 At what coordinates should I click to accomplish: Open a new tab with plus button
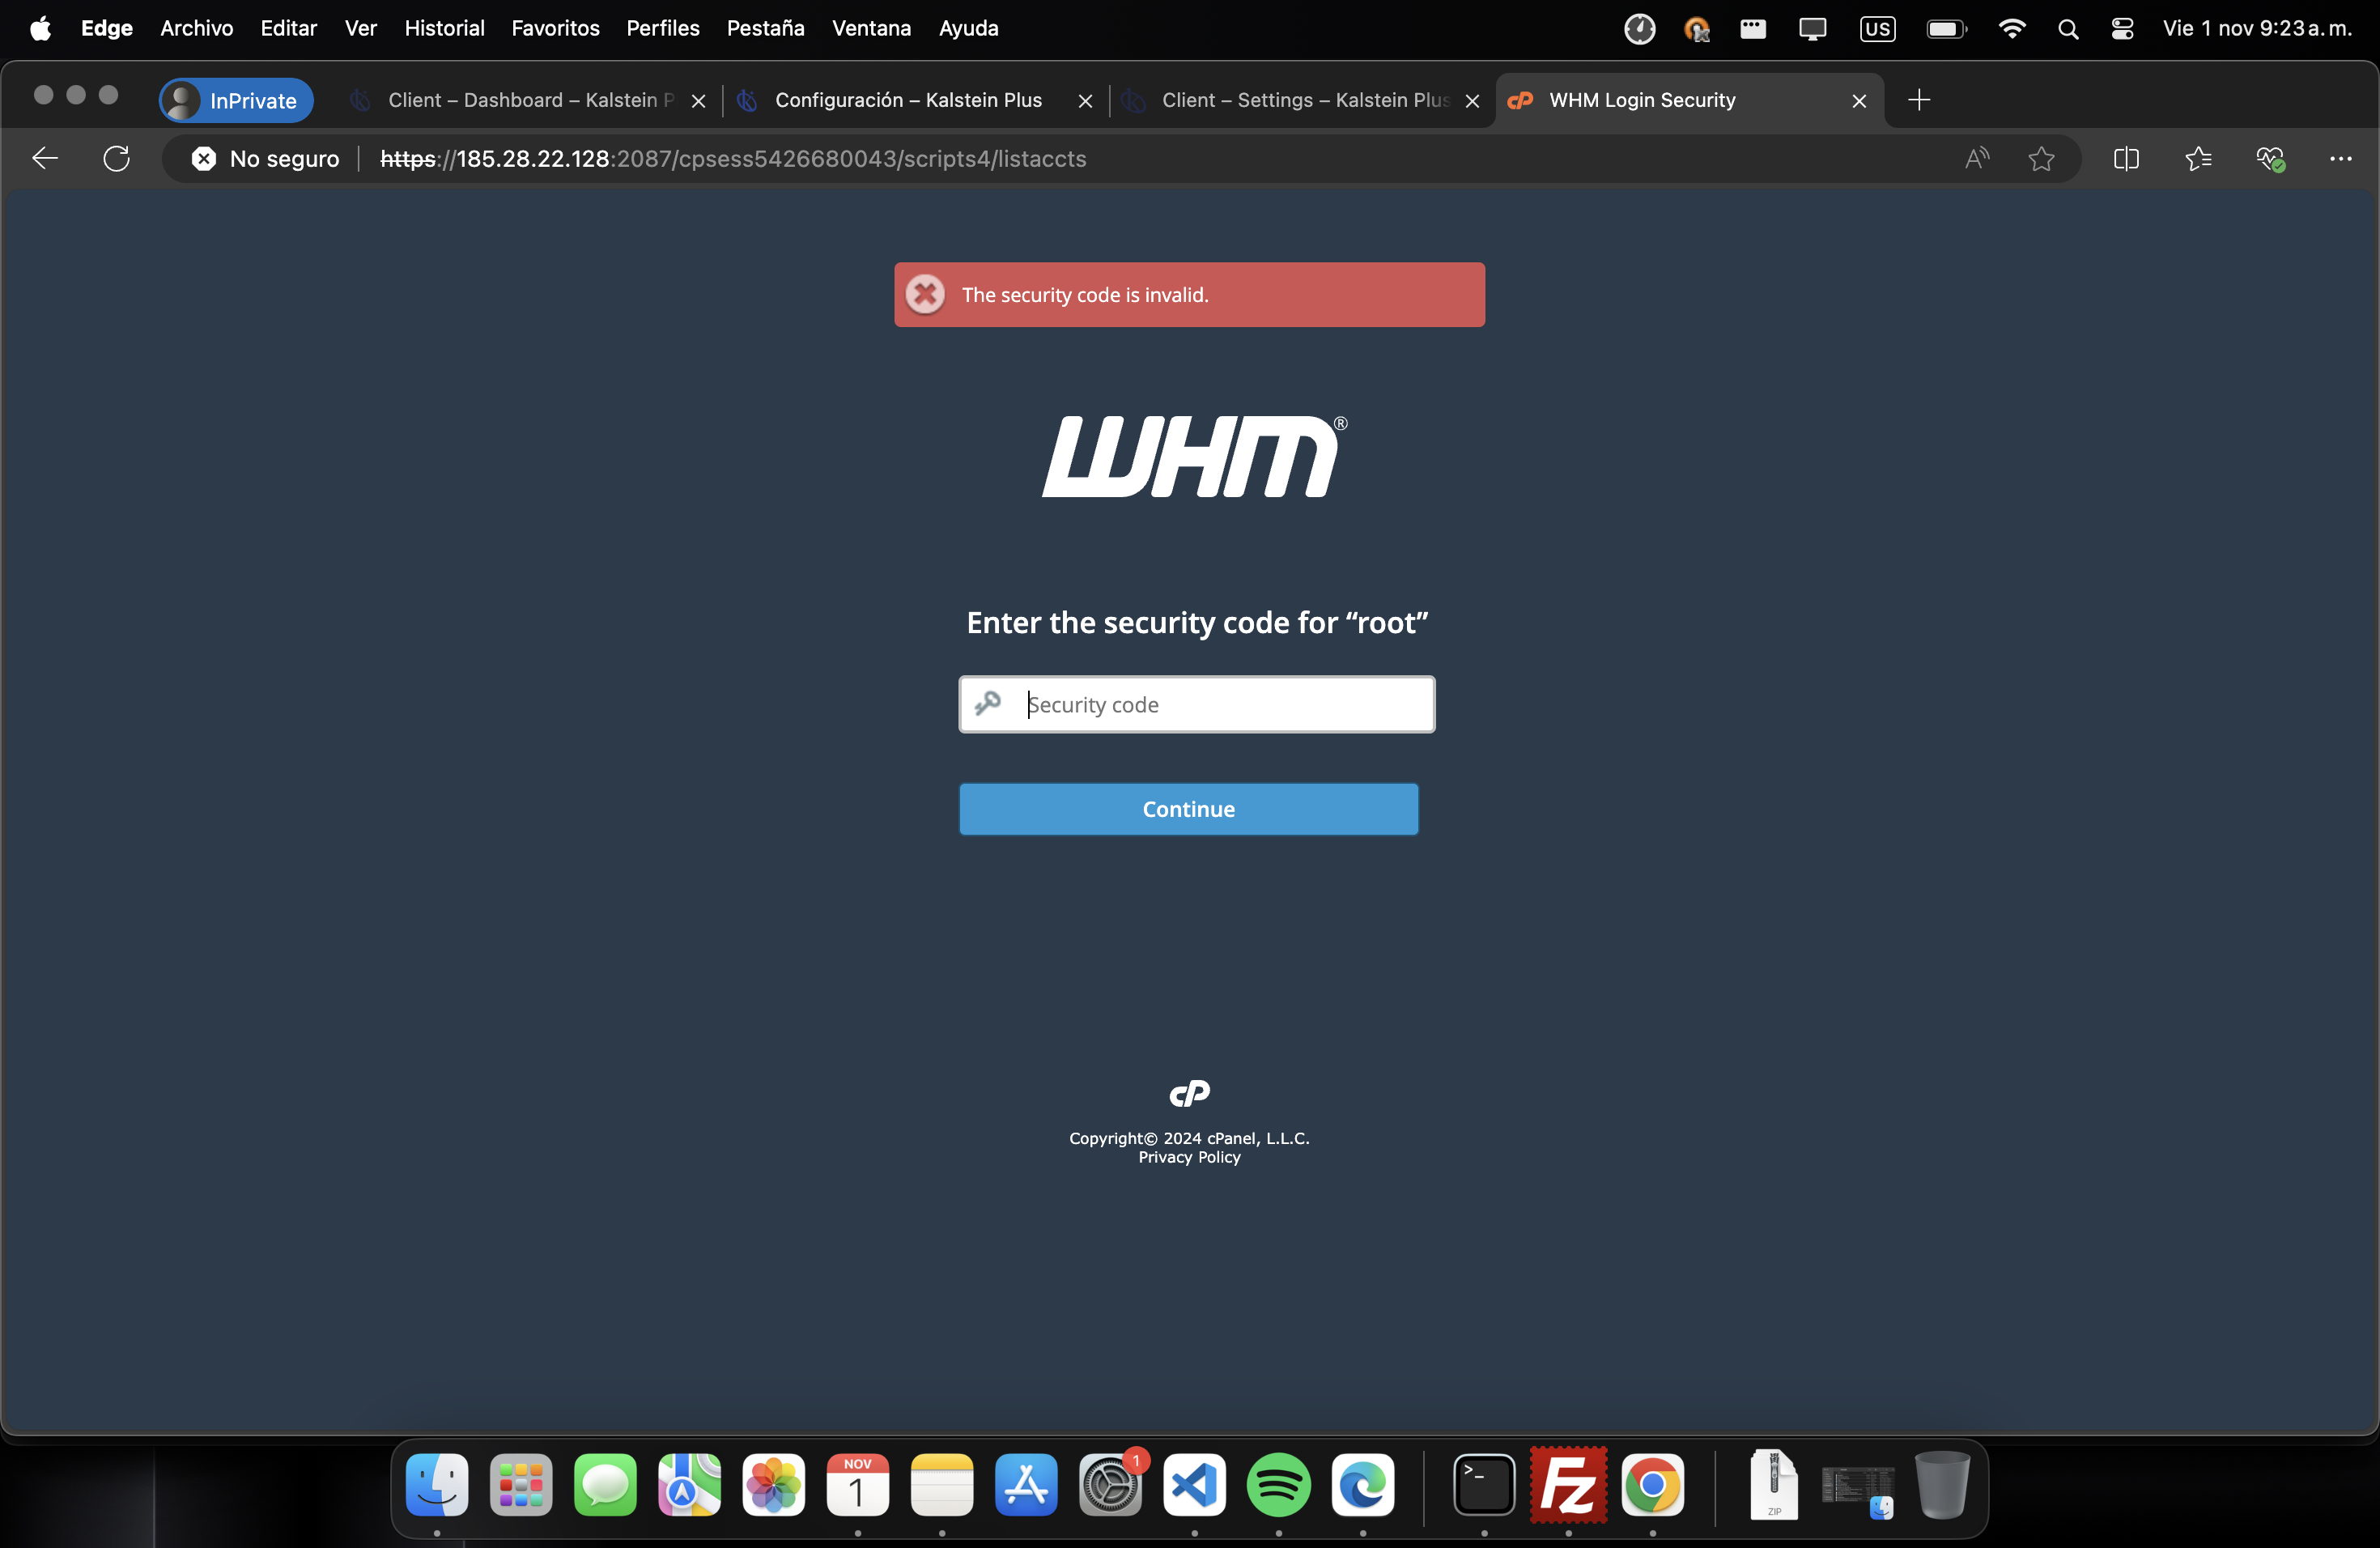pyautogui.click(x=1919, y=100)
